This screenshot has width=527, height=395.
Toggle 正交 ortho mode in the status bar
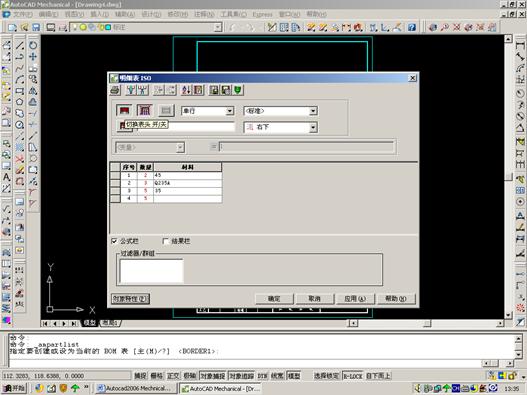click(173, 376)
